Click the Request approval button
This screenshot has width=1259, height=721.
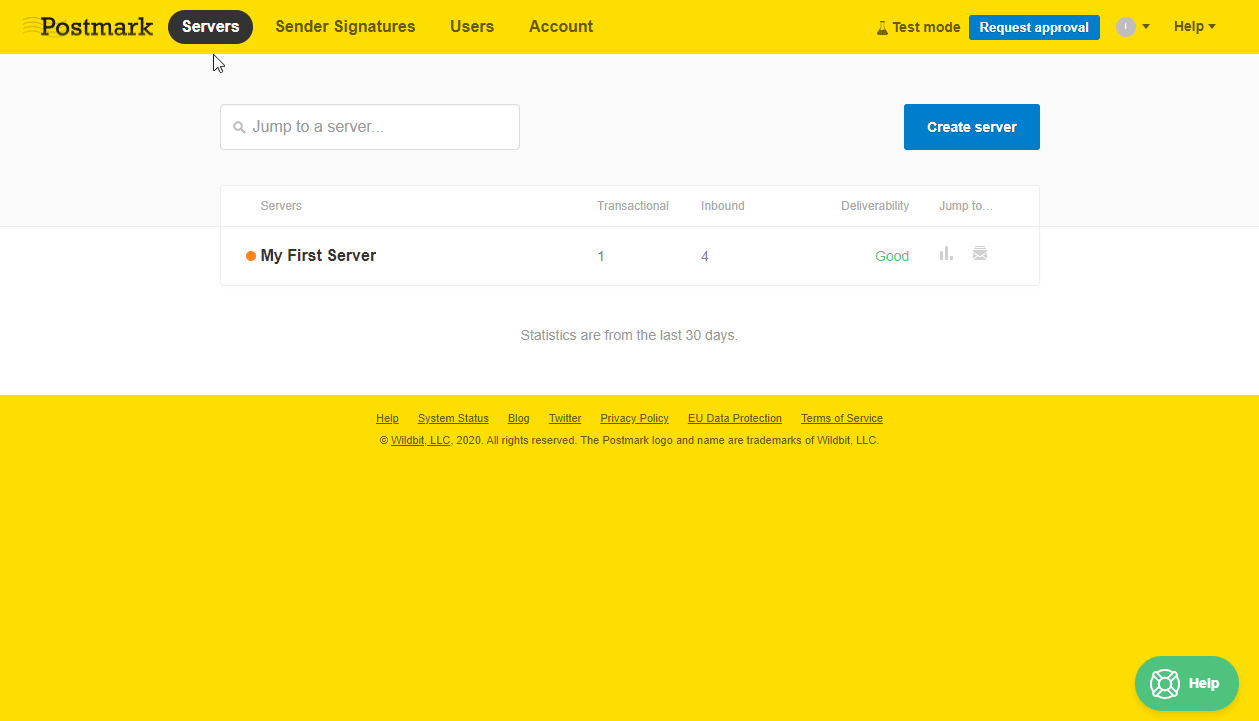[1034, 27]
